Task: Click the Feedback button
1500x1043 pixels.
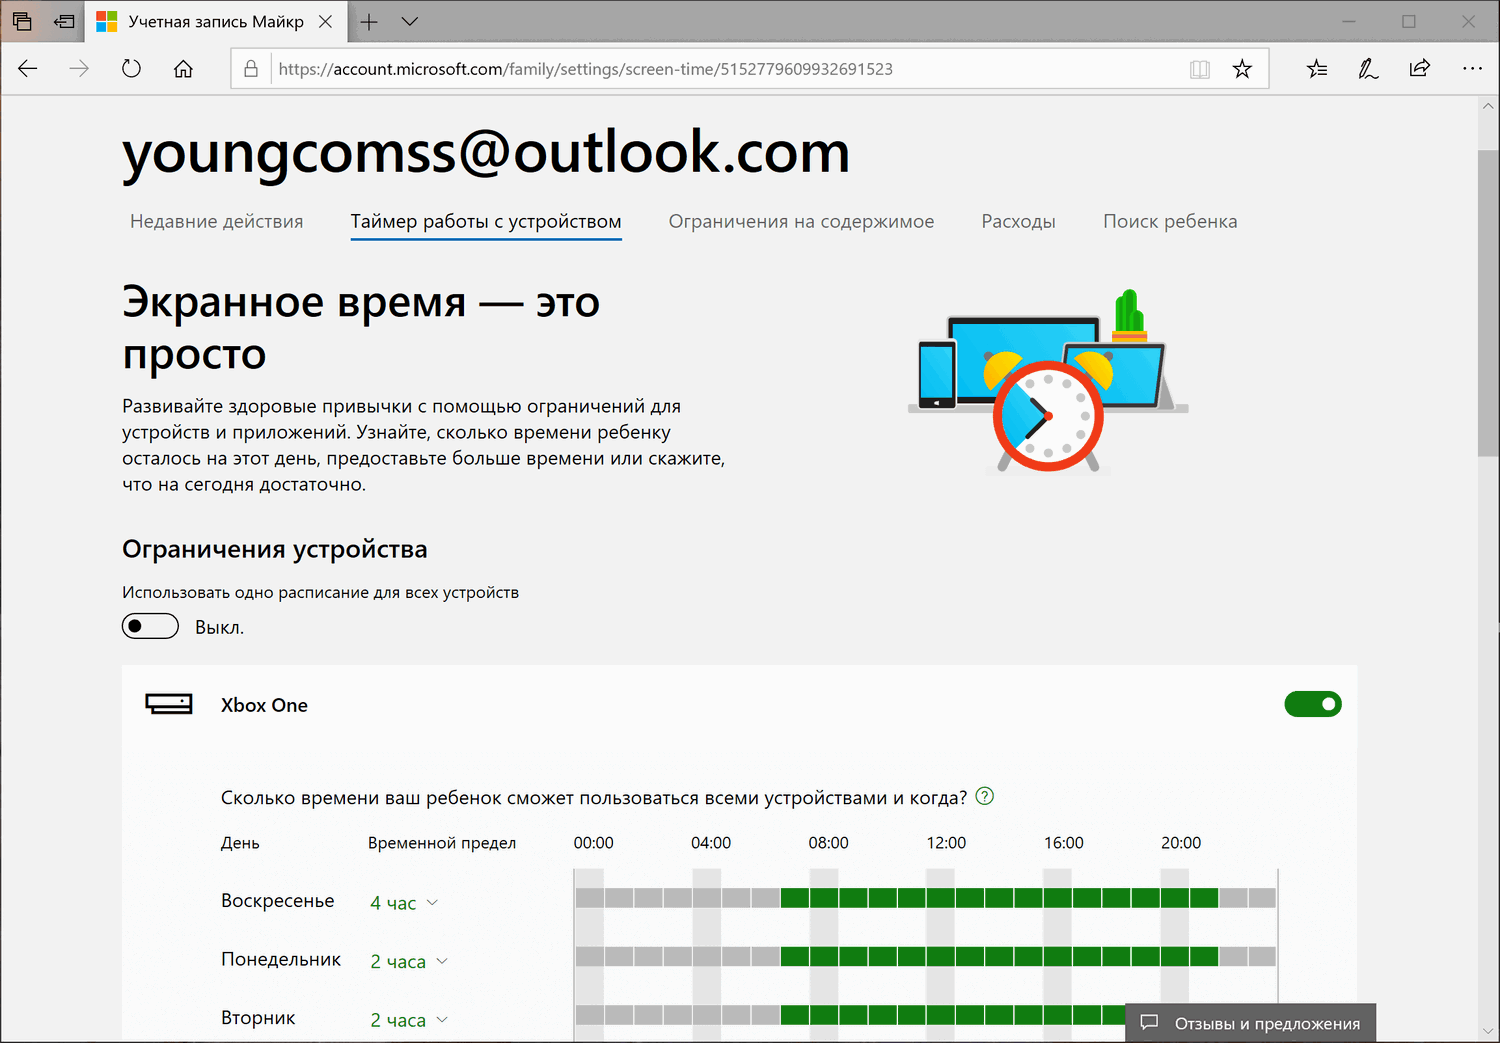Action: (x=1251, y=1023)
